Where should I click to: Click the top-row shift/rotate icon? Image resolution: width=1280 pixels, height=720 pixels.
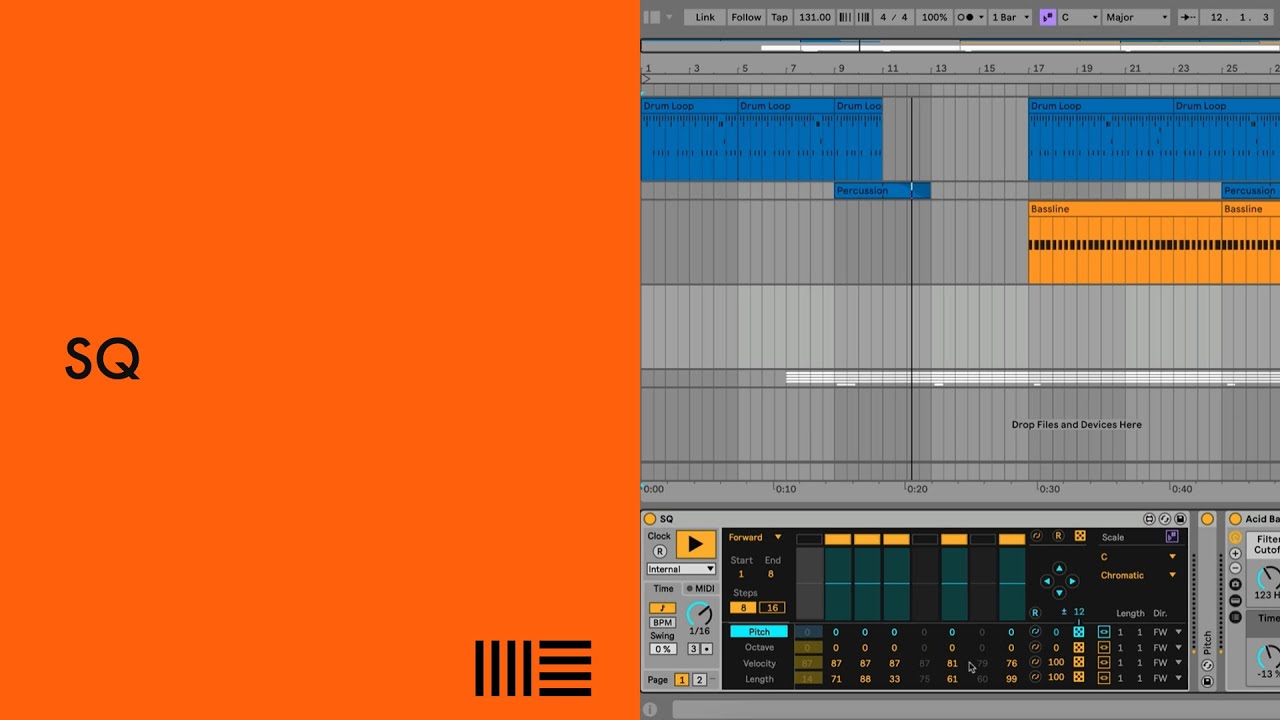coord(1036,536)
